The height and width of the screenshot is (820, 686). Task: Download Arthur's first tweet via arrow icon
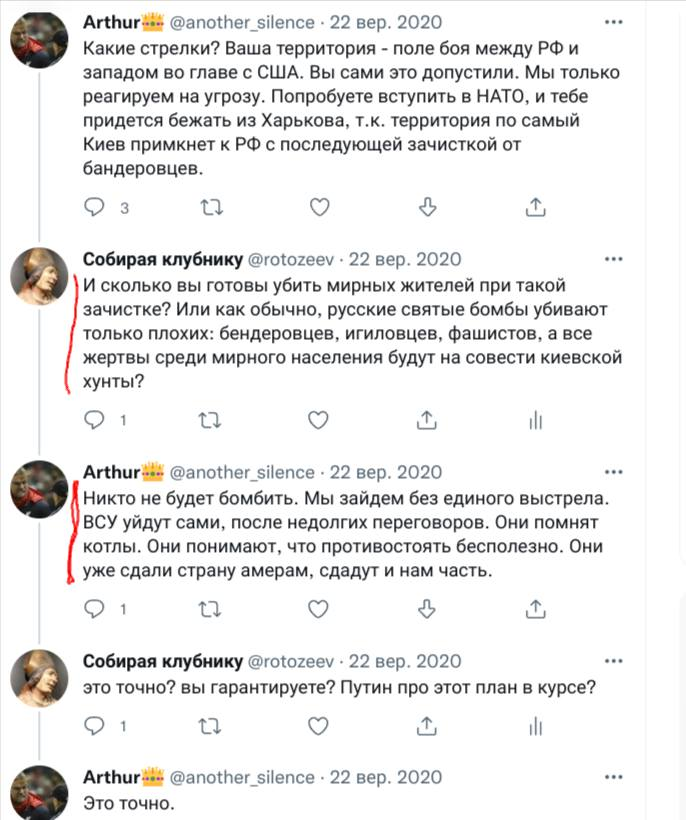[x=428, y=207]
